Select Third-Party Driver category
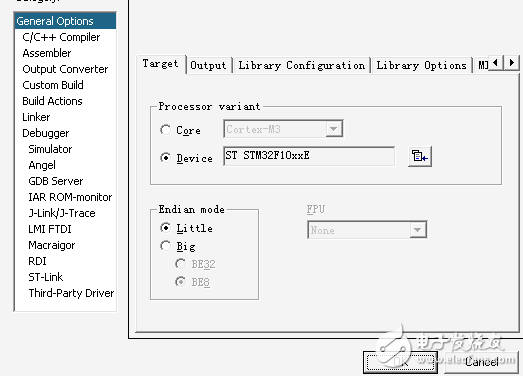 (x=71, y=293)
